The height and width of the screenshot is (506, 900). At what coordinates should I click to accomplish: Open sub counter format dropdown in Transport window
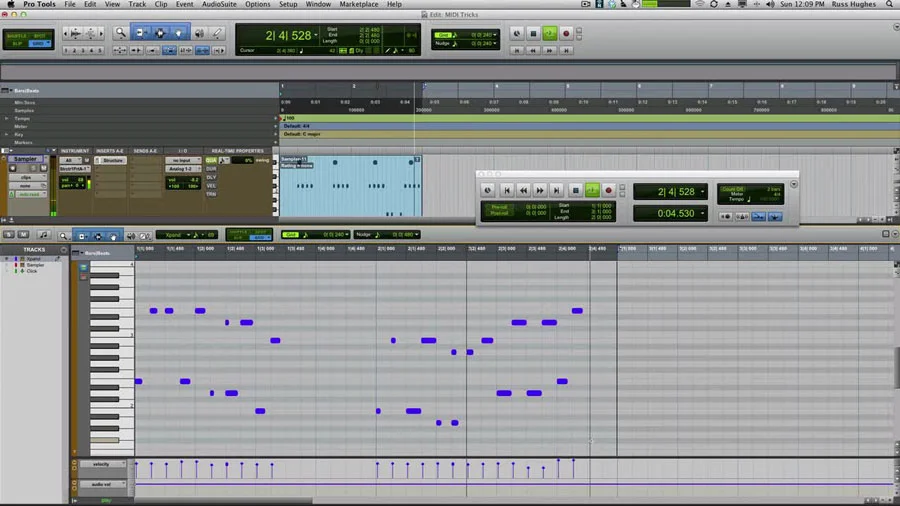703,213
